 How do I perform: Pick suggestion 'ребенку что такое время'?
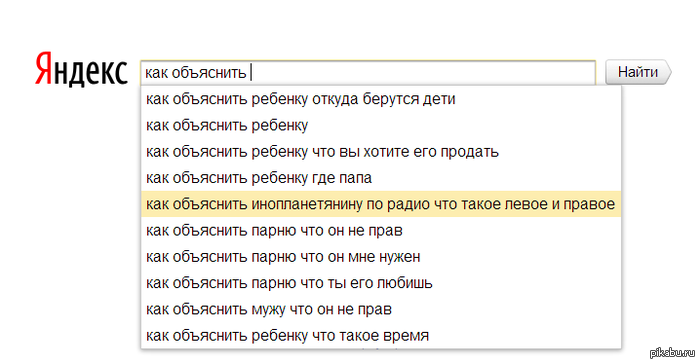click(381, 335)
